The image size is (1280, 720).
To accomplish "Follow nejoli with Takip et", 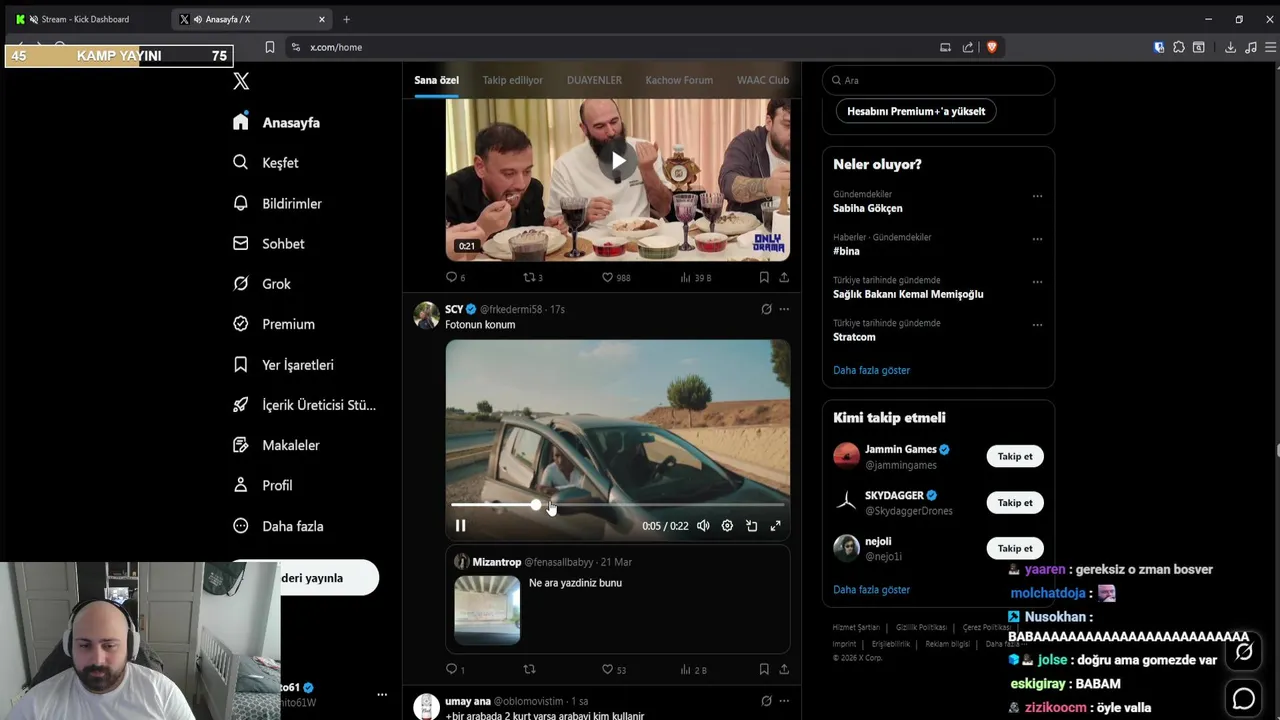I will pyautogui.click(x=1015, y=548).
